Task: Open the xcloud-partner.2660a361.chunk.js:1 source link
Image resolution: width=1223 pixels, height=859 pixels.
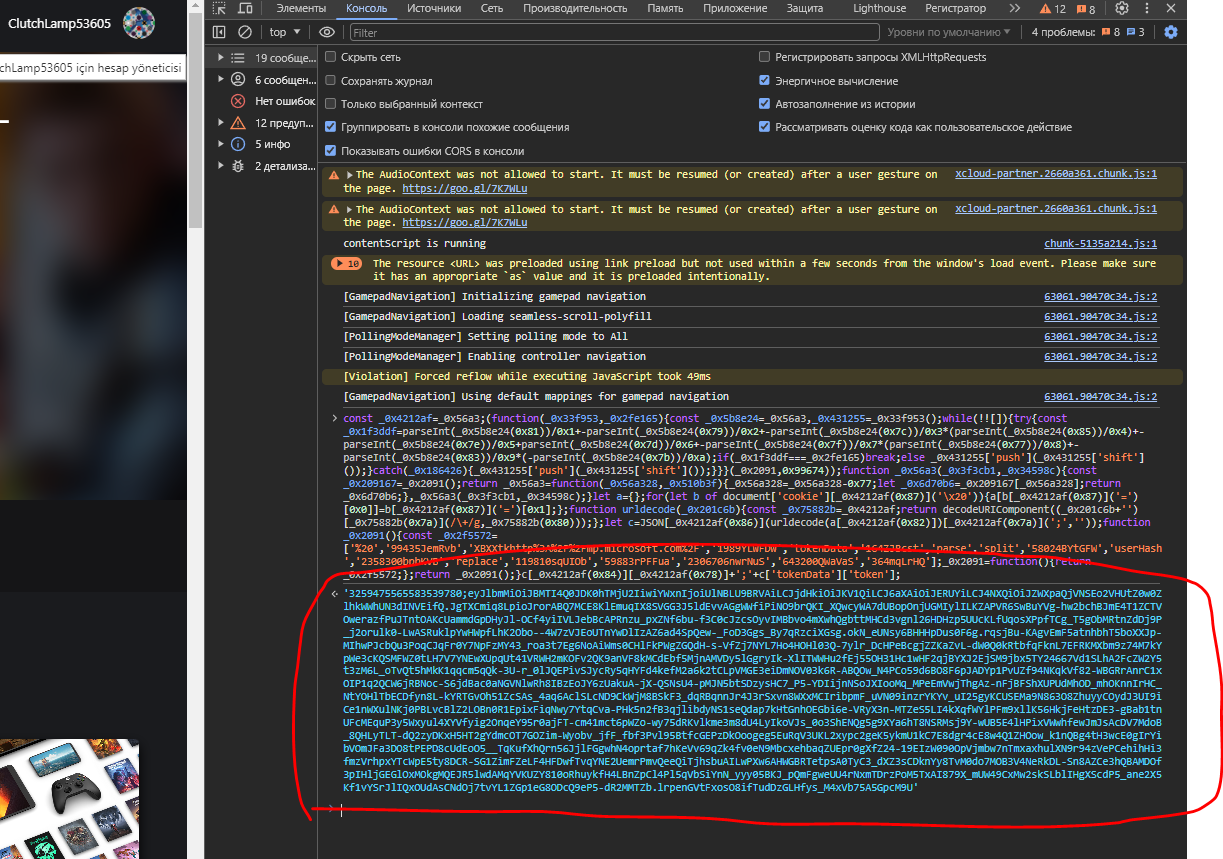Action: tap(1055, 174)
